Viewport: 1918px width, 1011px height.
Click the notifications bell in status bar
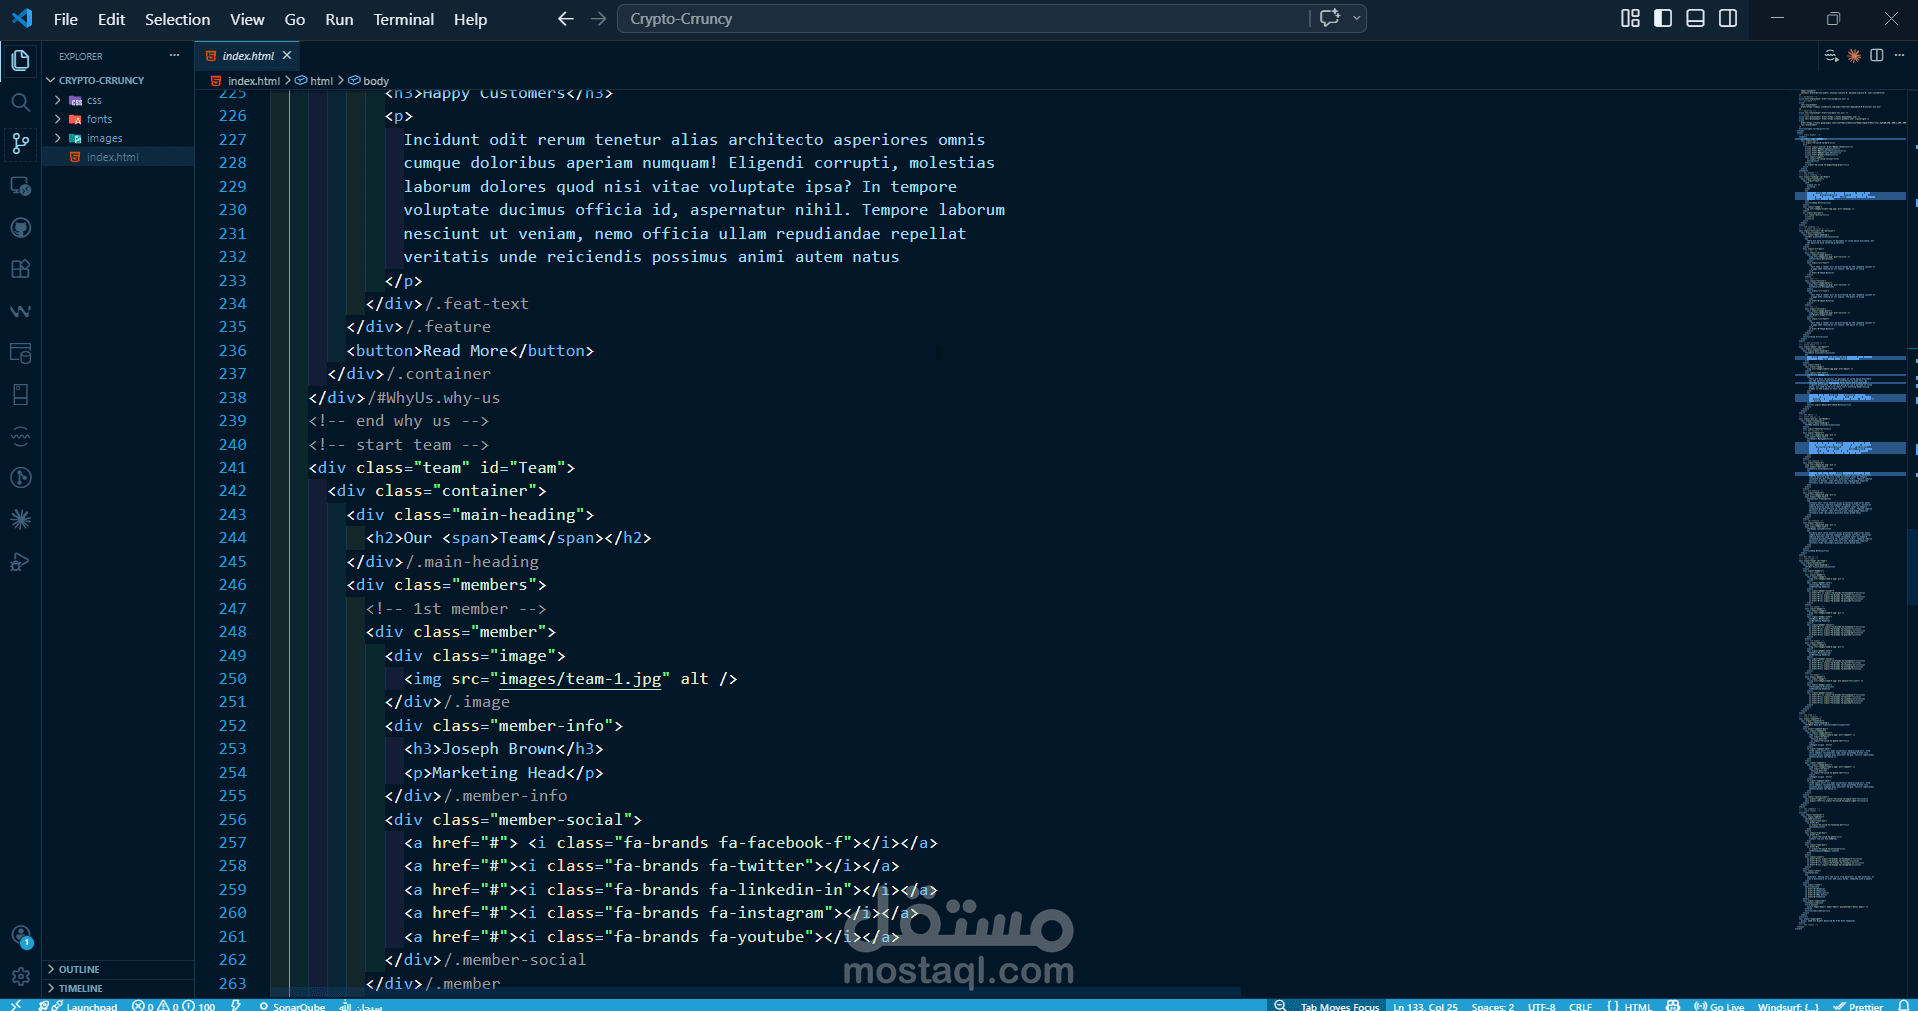pos(1904,1005)
